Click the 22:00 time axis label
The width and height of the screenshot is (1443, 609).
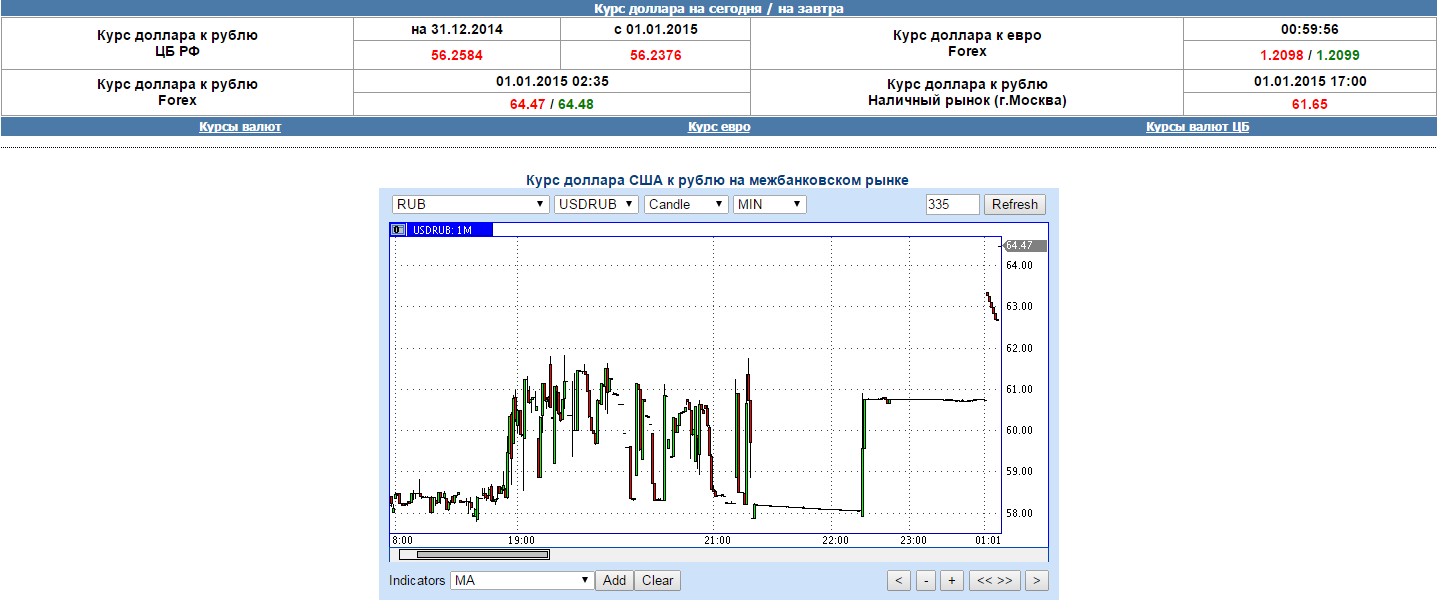pos(836,540)
